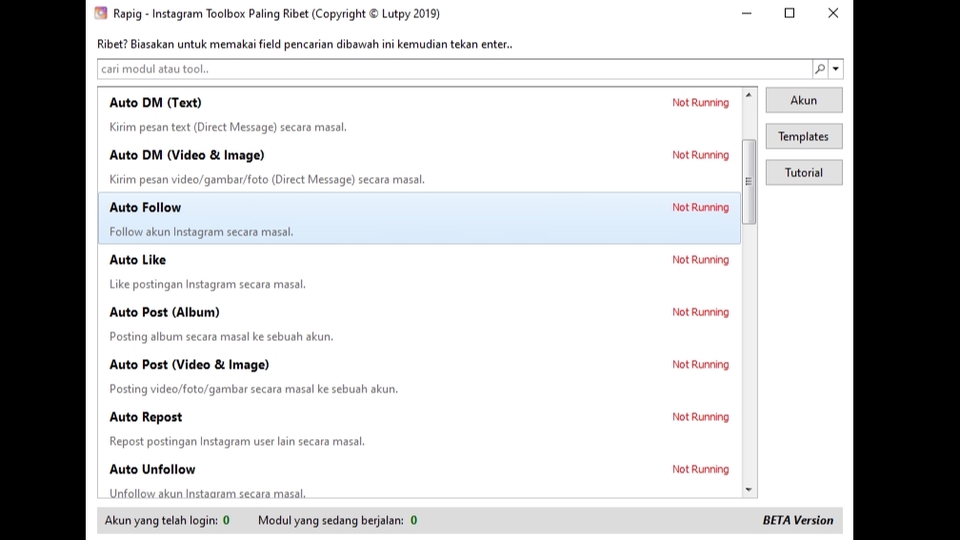Click the module list scrollbar thumb

749,182
